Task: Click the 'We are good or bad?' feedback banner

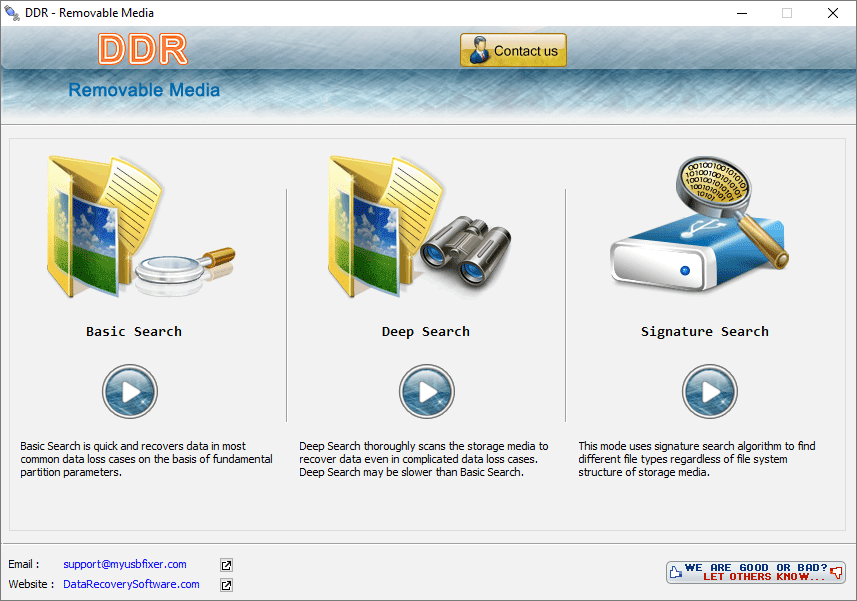Action: [x=756, y=572]
